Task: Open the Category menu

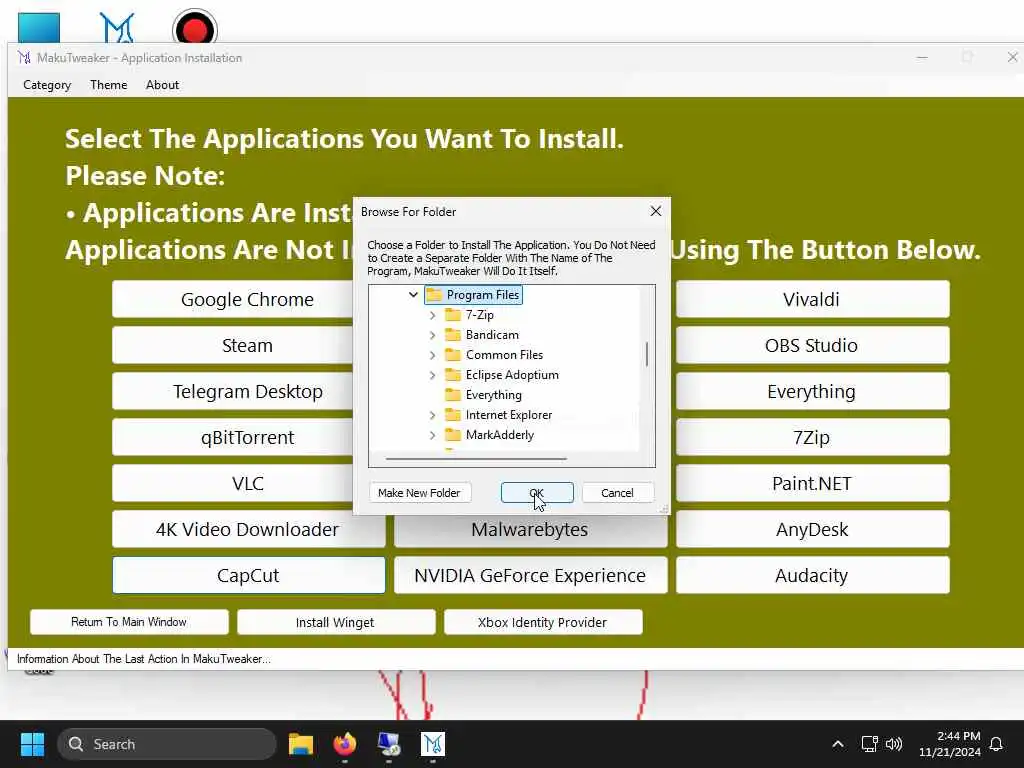Action: 47,85
